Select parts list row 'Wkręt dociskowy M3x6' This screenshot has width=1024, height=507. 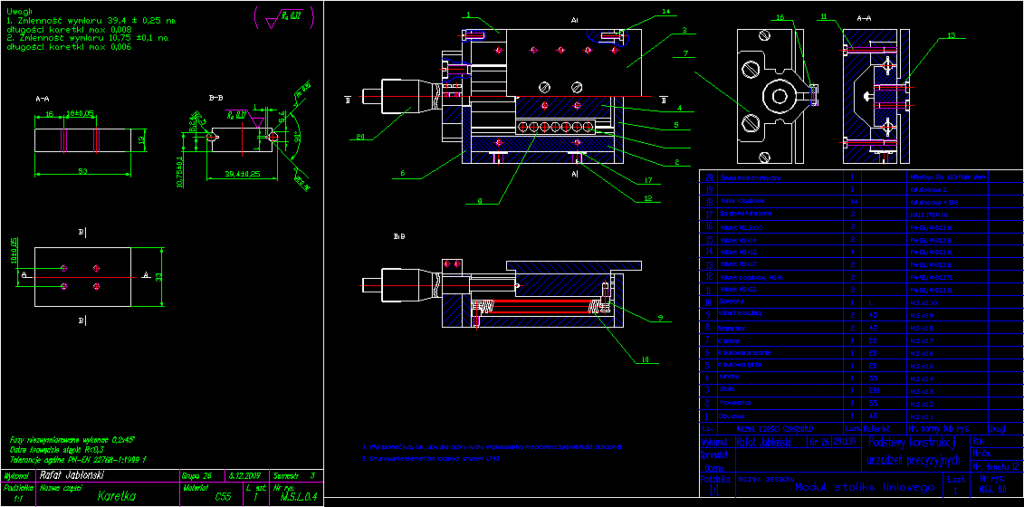click(753, 276)
